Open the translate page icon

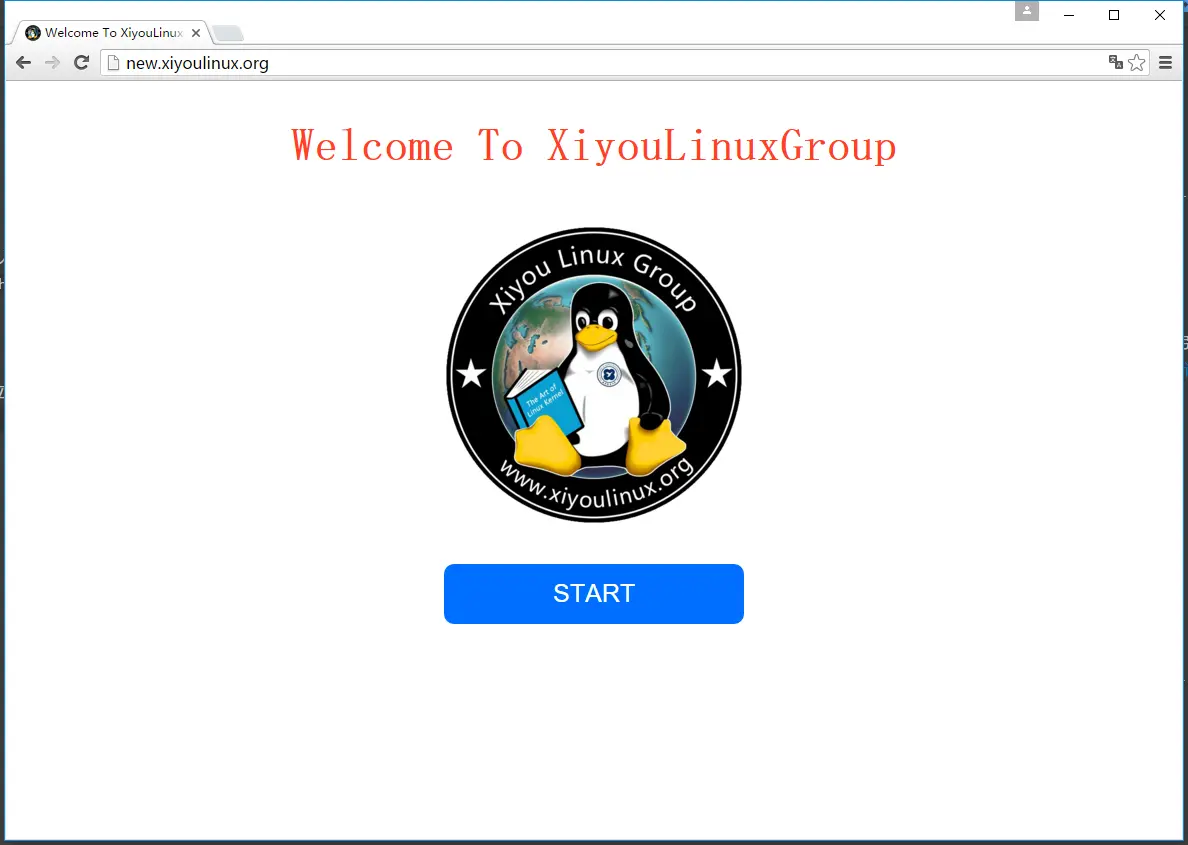[1115, 62]
